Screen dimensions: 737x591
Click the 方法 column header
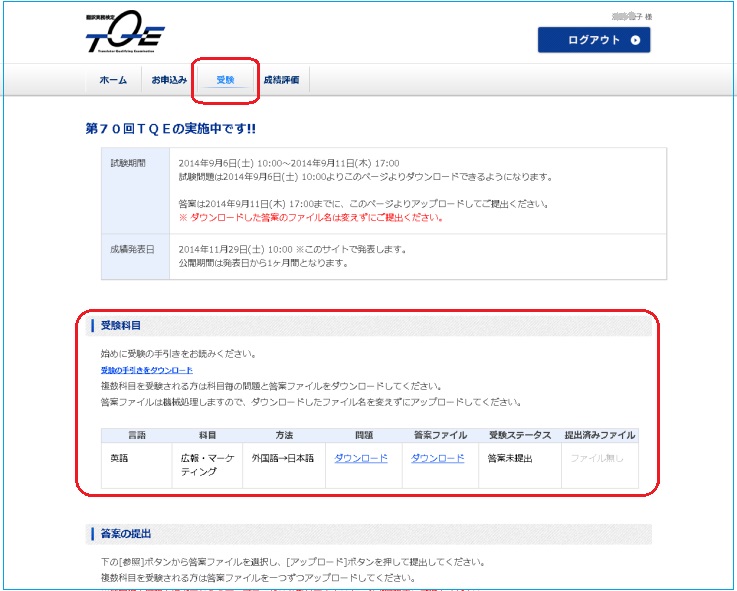click(284, 435)
